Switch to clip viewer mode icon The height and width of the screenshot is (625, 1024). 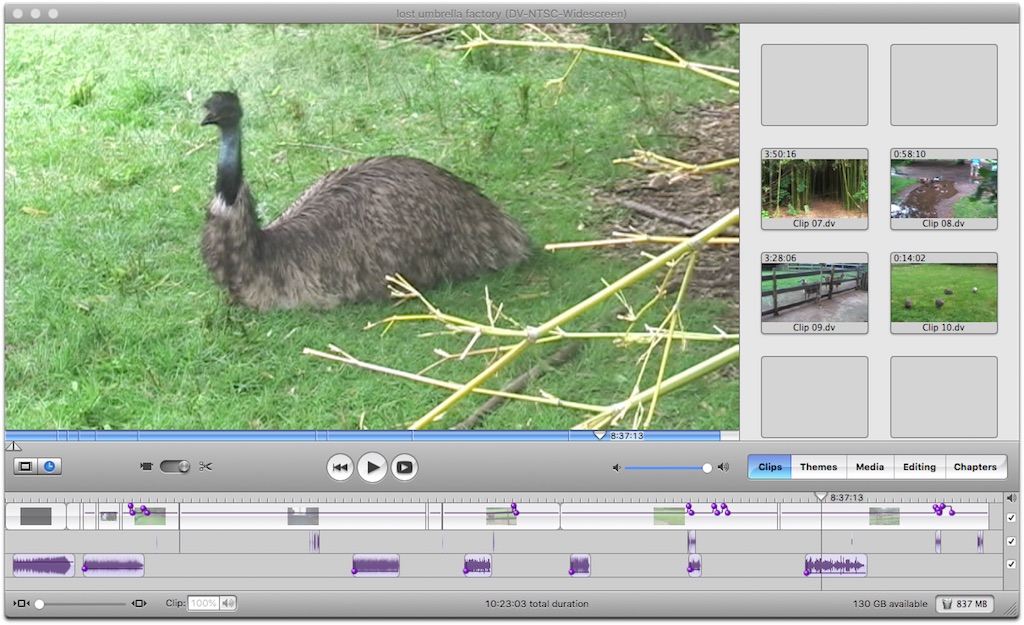coord(25,466)
